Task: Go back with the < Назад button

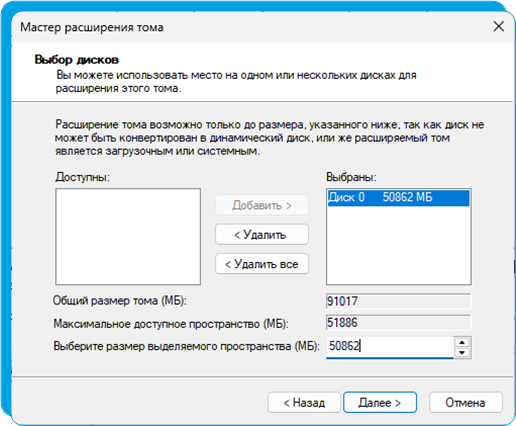Action: (x=304, y=402)
